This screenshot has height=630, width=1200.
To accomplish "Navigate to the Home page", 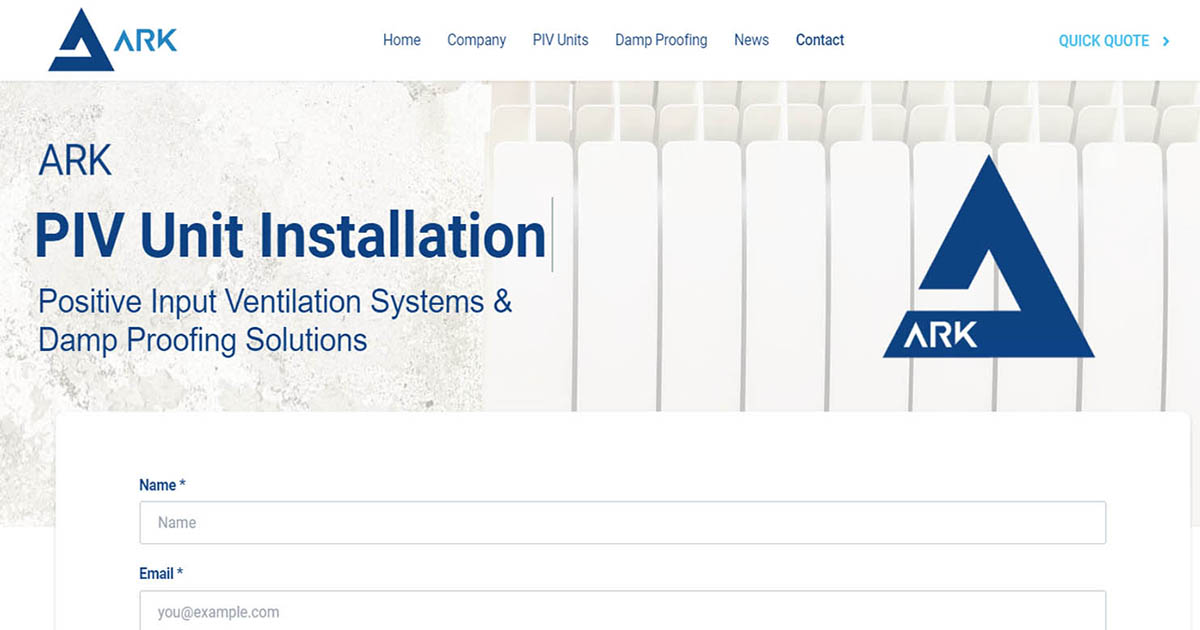I will [401, 40].
